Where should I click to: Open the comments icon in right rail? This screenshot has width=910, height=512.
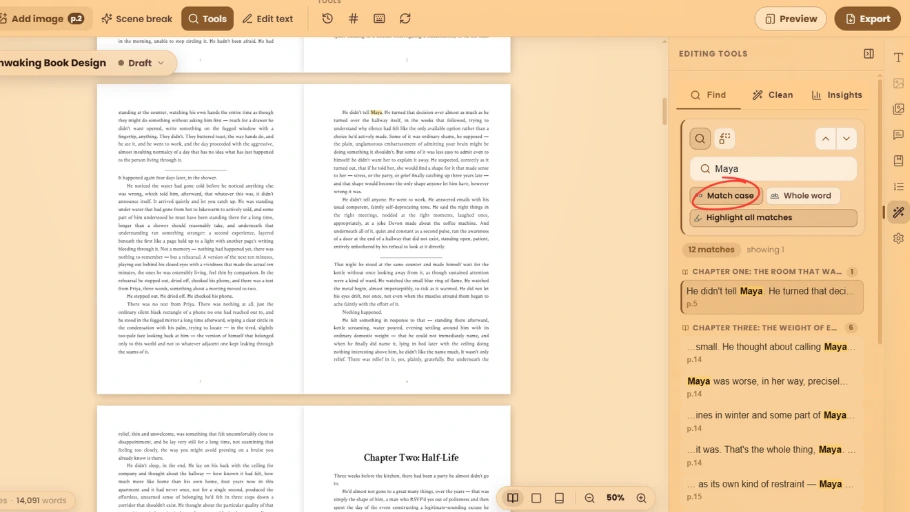tap(898, 135)
